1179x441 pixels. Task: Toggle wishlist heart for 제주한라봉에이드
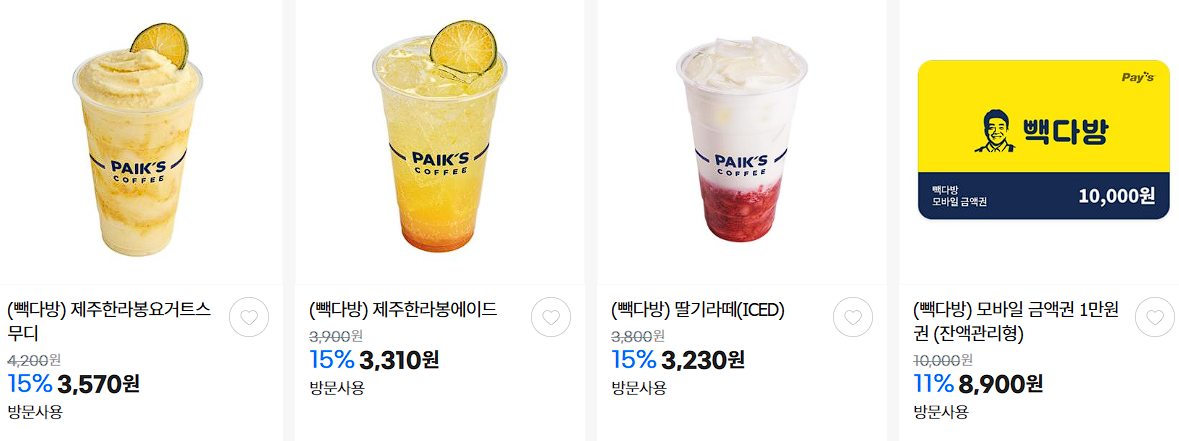click(x=550, y=317)
